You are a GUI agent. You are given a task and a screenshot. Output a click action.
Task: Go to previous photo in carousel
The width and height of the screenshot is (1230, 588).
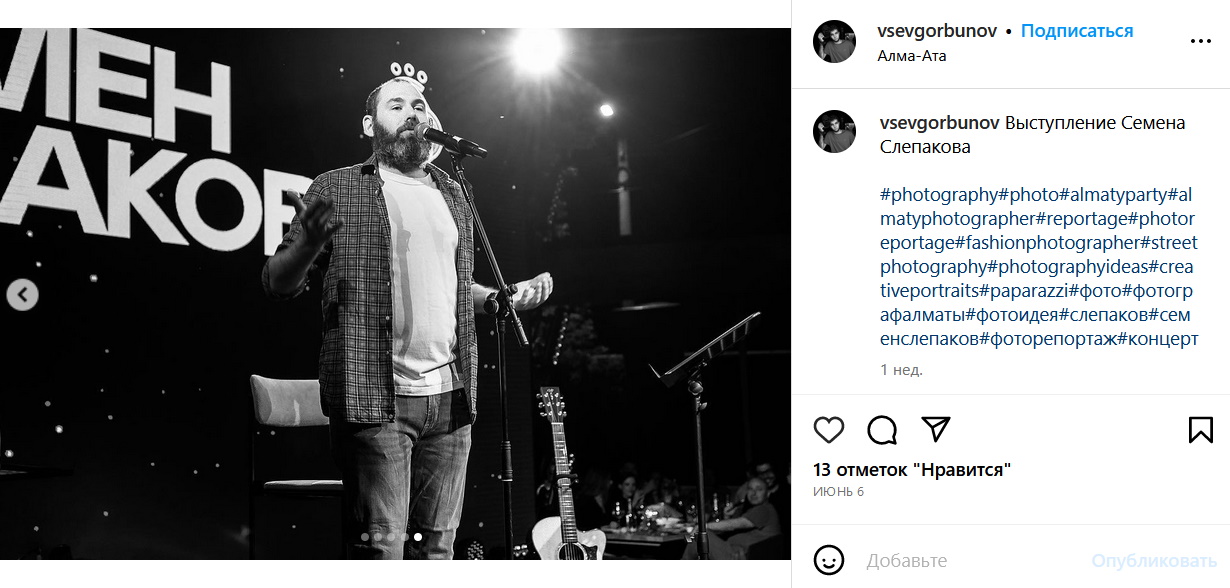point(22,295)
